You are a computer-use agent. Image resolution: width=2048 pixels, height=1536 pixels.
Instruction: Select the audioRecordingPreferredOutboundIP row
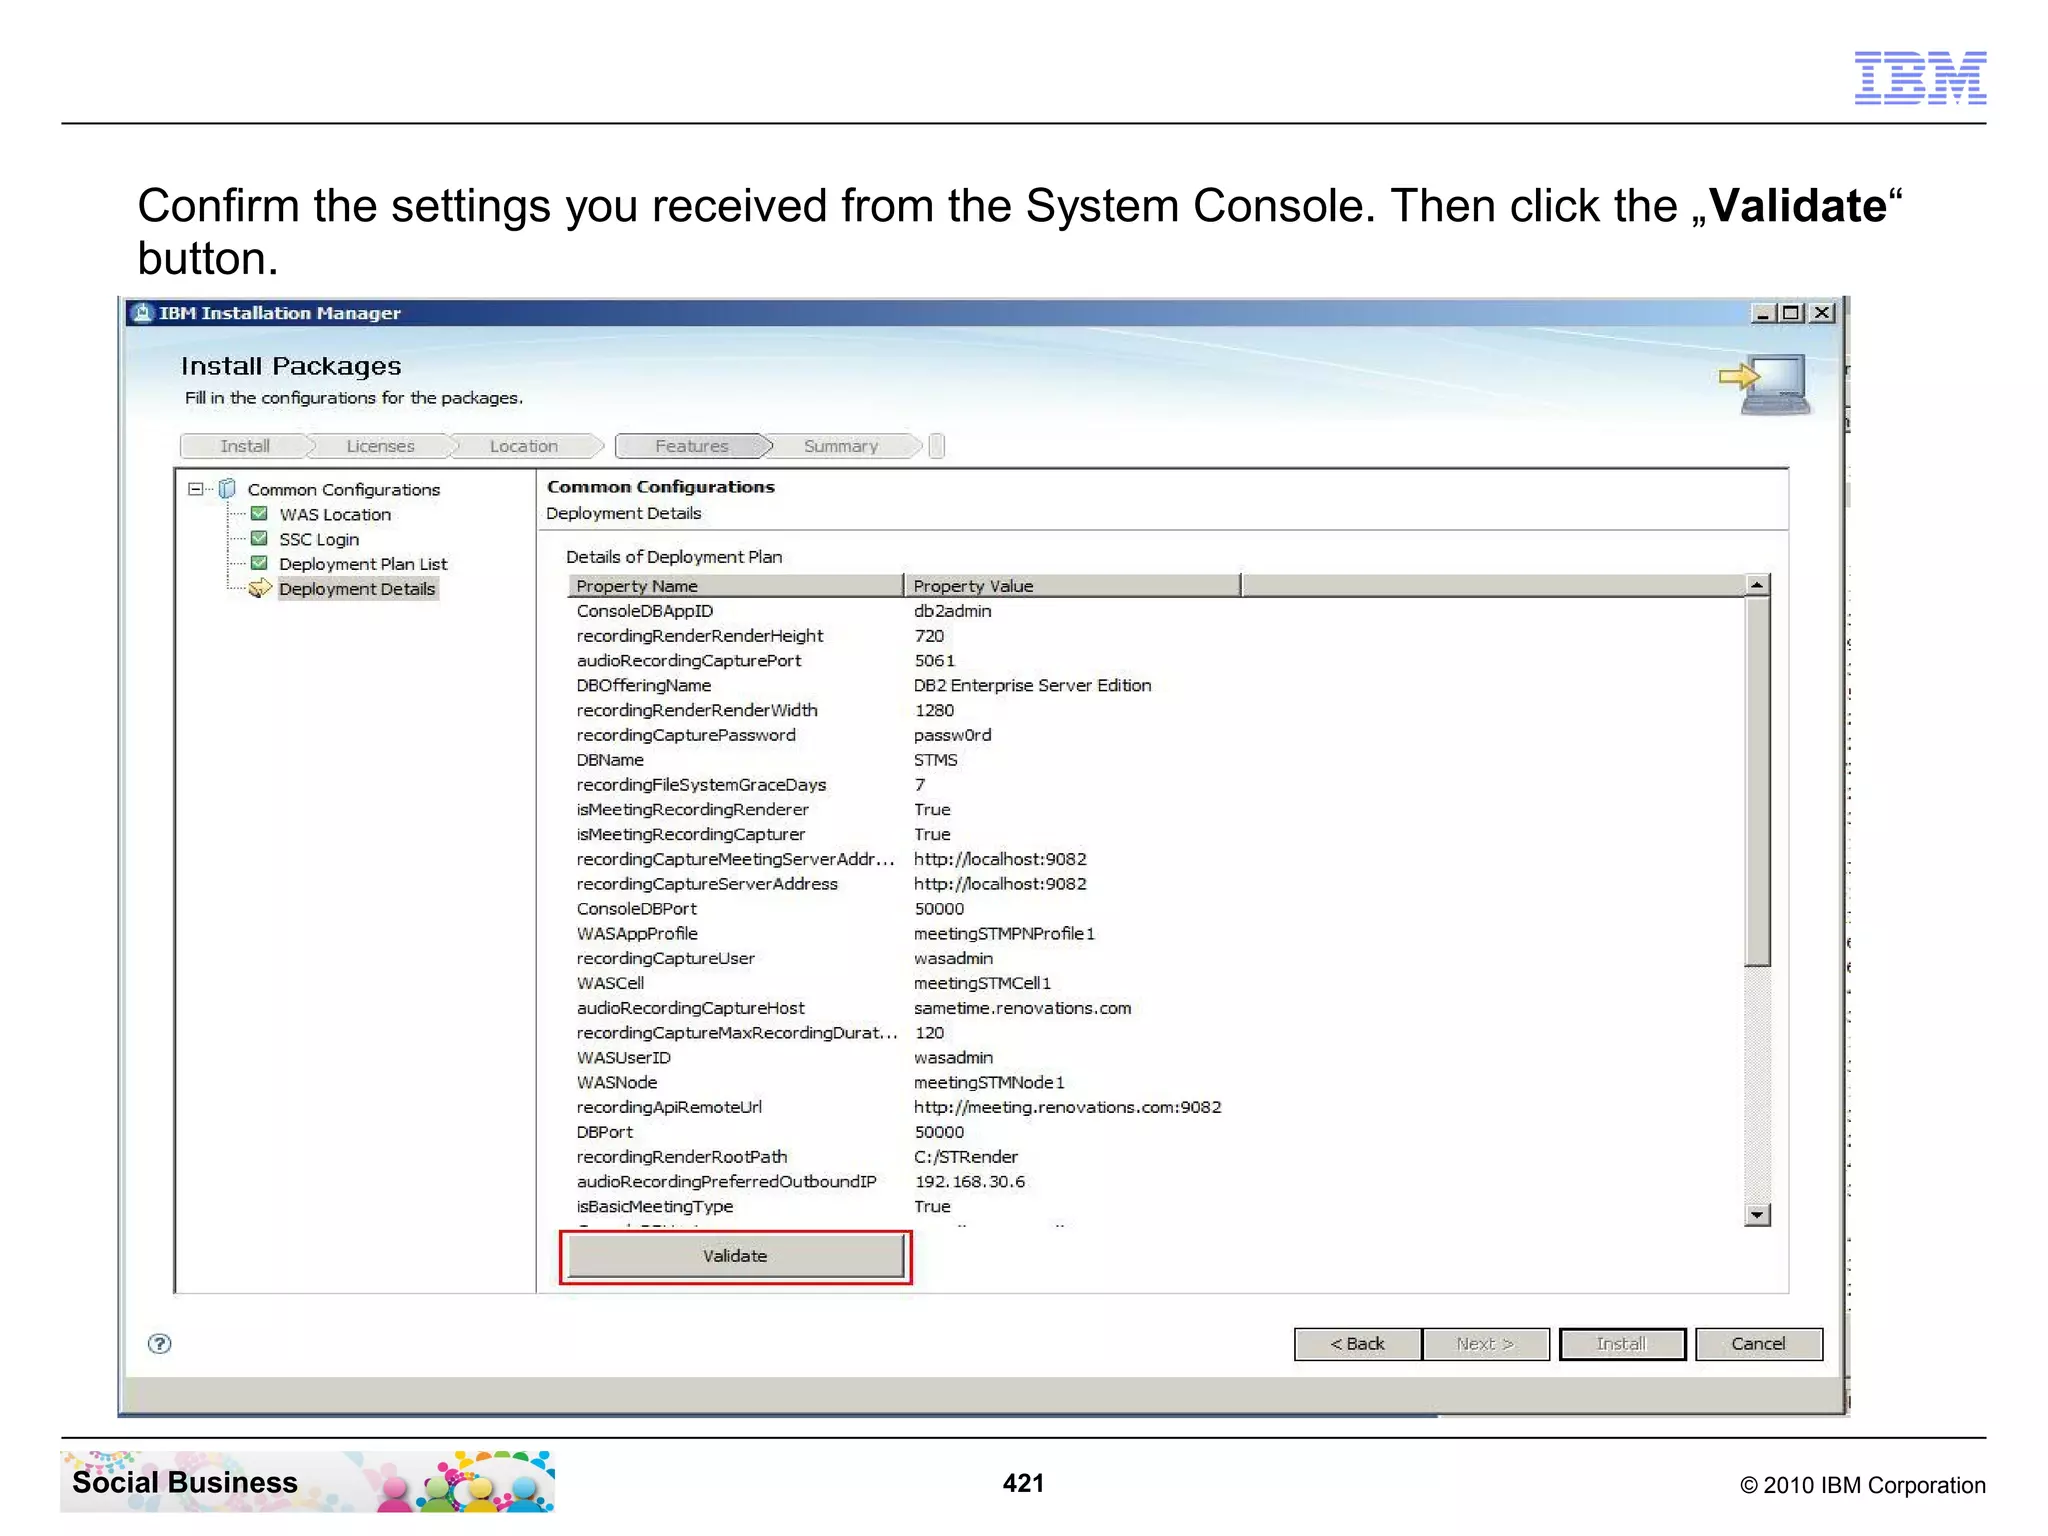1155,1182
